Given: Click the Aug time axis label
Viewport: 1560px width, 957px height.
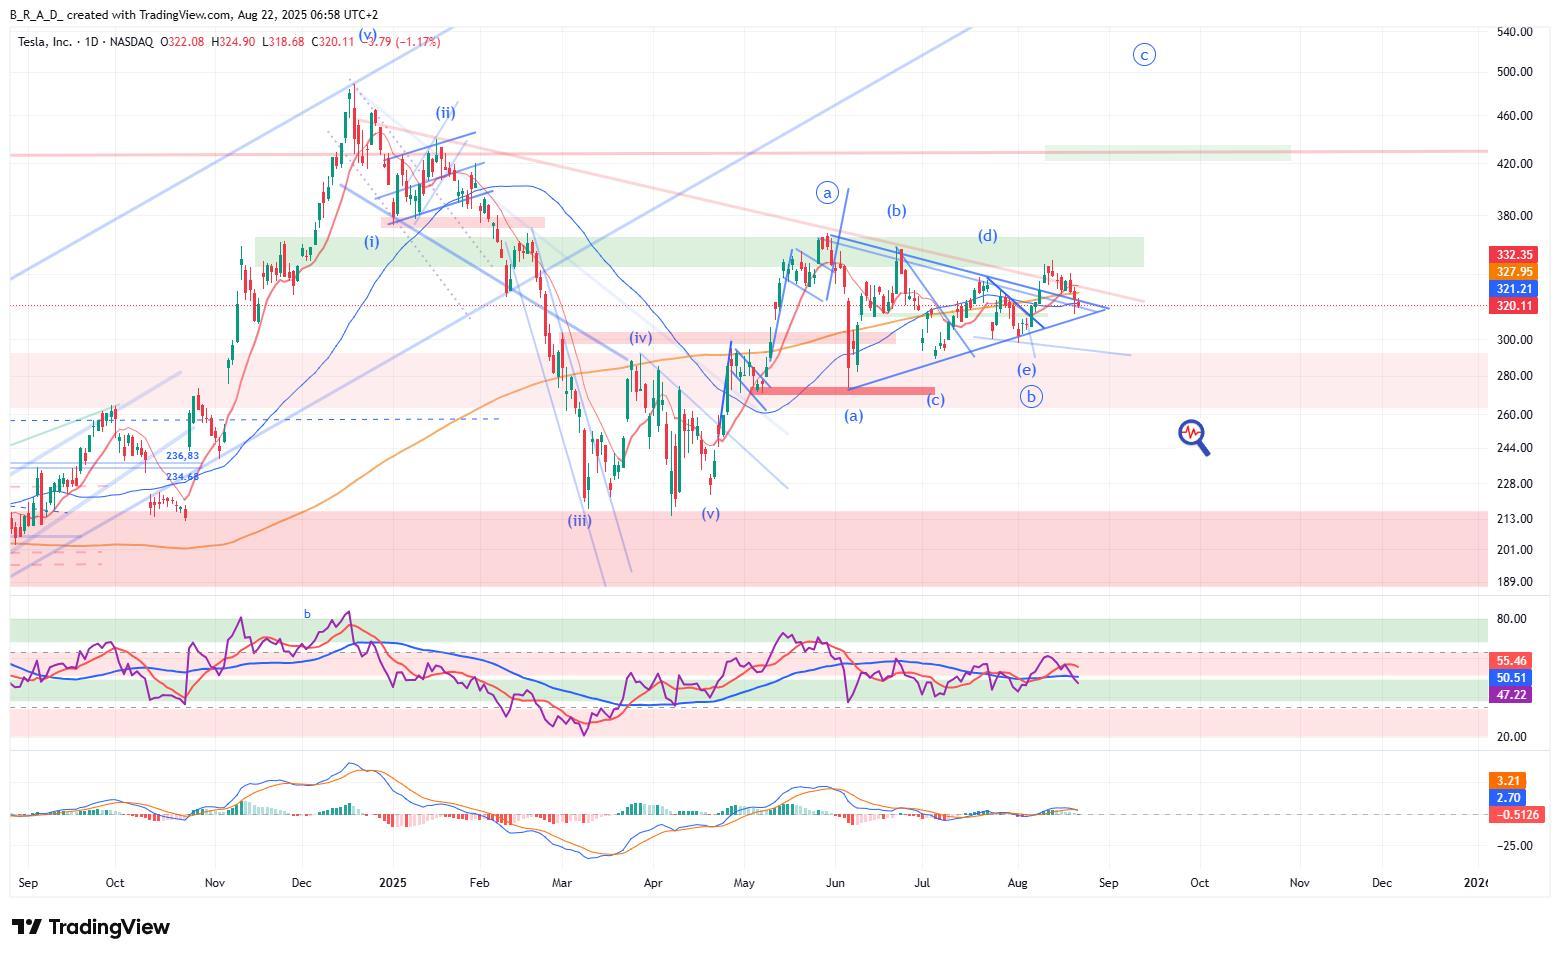Looking at the screenshot, I should 1018,883.
